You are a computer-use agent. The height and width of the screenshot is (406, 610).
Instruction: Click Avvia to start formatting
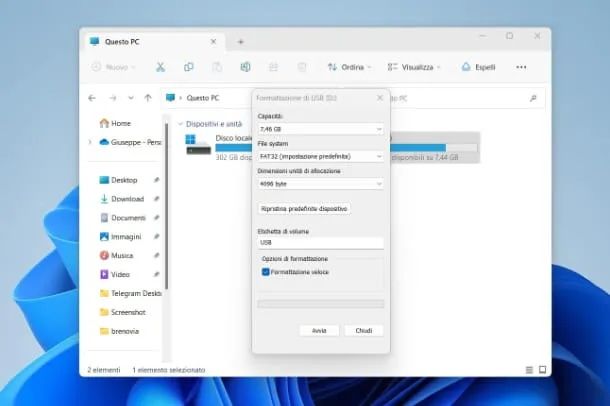click(x=319, y=331)
